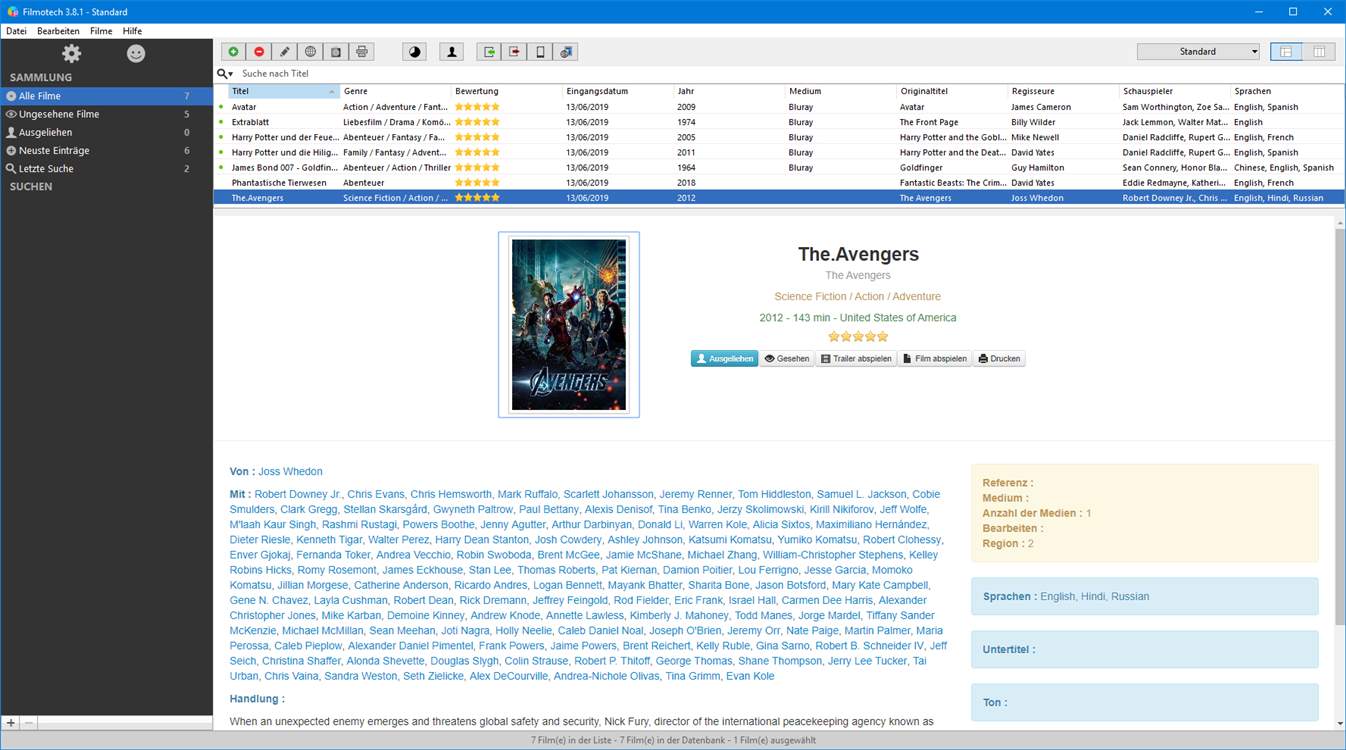Open the Scarlett Johansson actor link
The width and height of the screenshot is (1346, 750).
608,494
